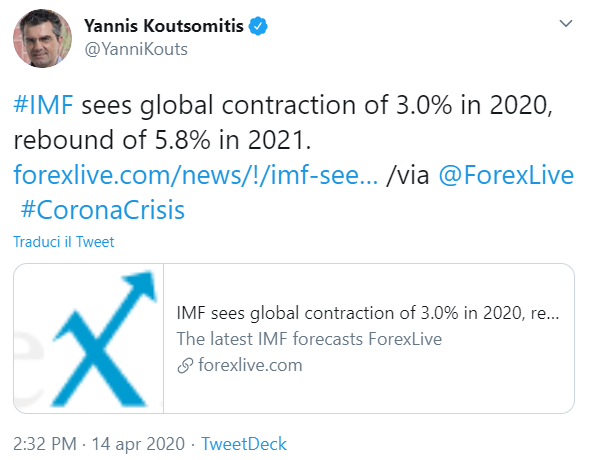Open forexlive.com domain in card
This screenshot has width=589, height=460.
pos(250,365)
